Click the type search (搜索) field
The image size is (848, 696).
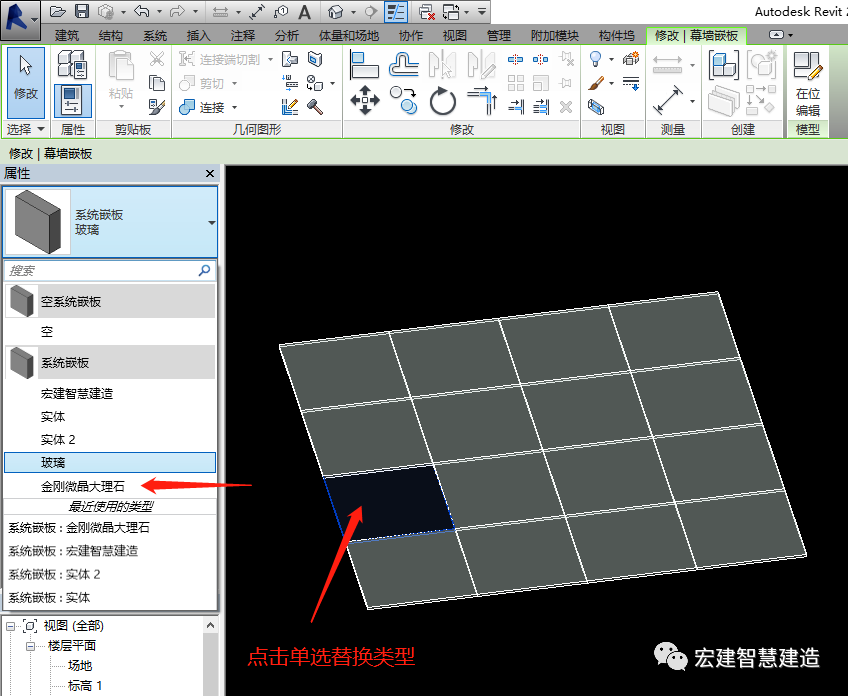coord(100,271)
